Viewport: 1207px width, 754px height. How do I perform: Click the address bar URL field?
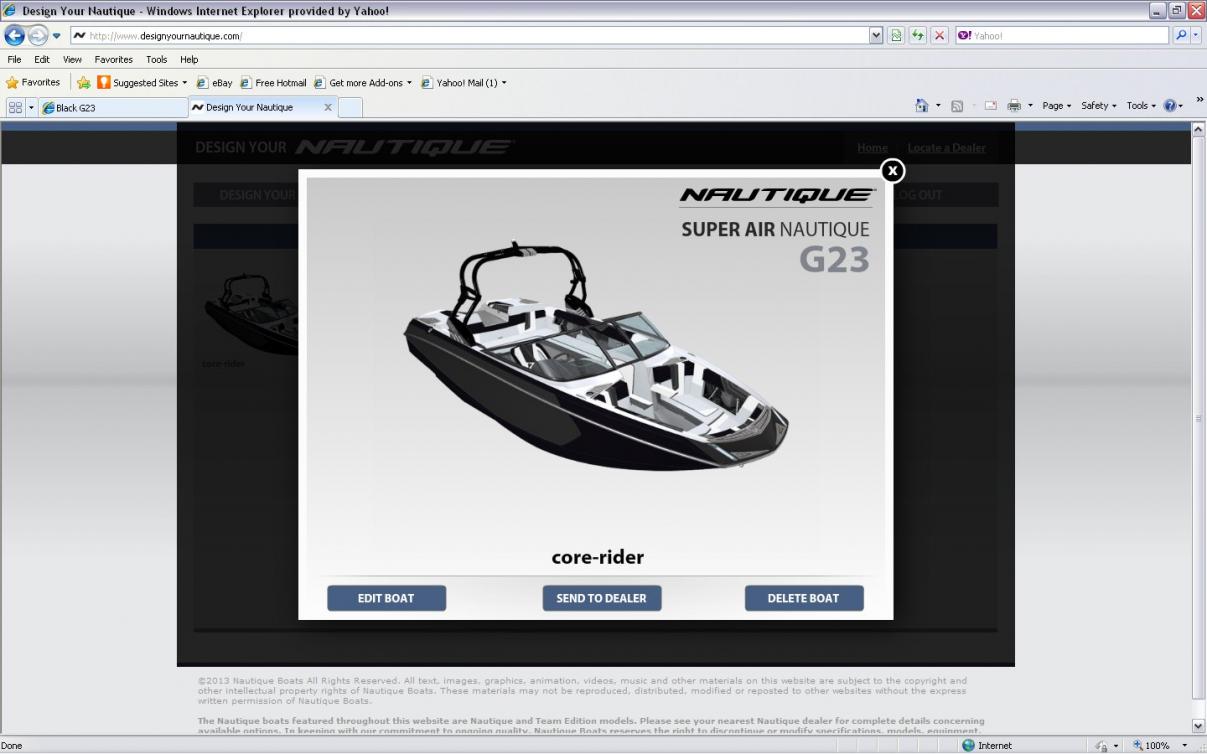coord(468,36)
